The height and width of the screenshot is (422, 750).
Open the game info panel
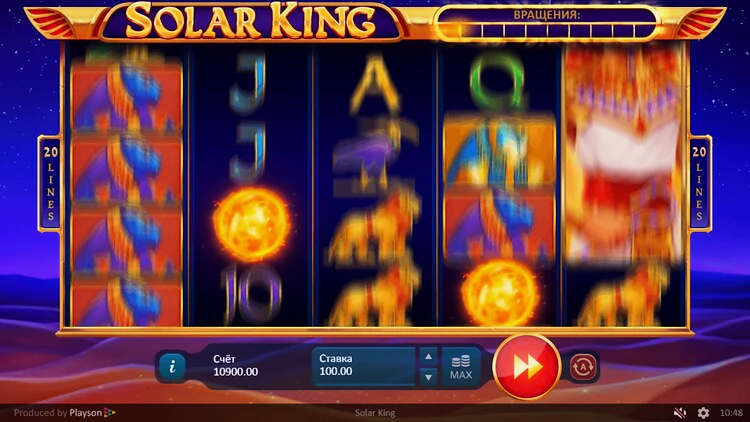[x=172, y=366]
